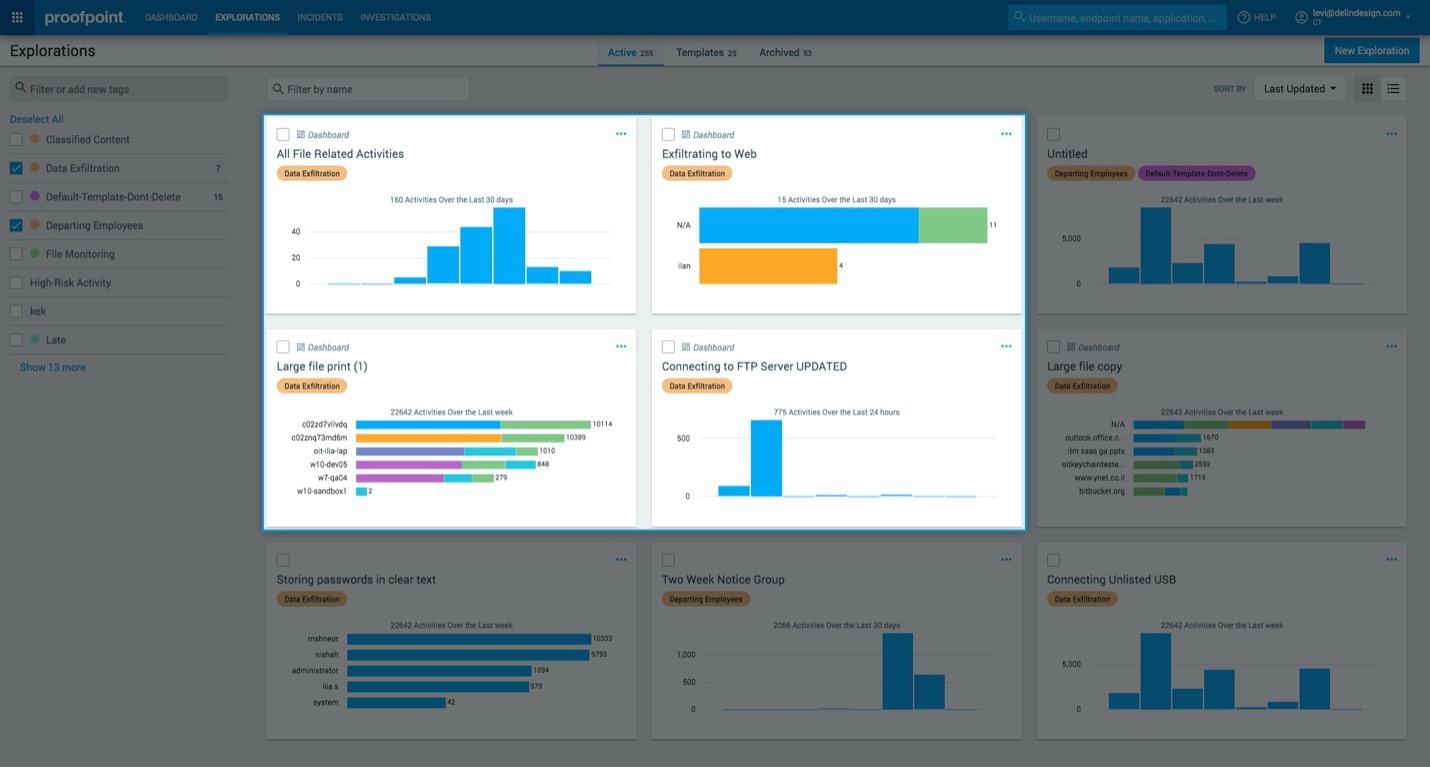This screenshot has height=770, width=1430.
Task: Uncheck the Data Exfiltration tag filter
Action: [16, 168]
